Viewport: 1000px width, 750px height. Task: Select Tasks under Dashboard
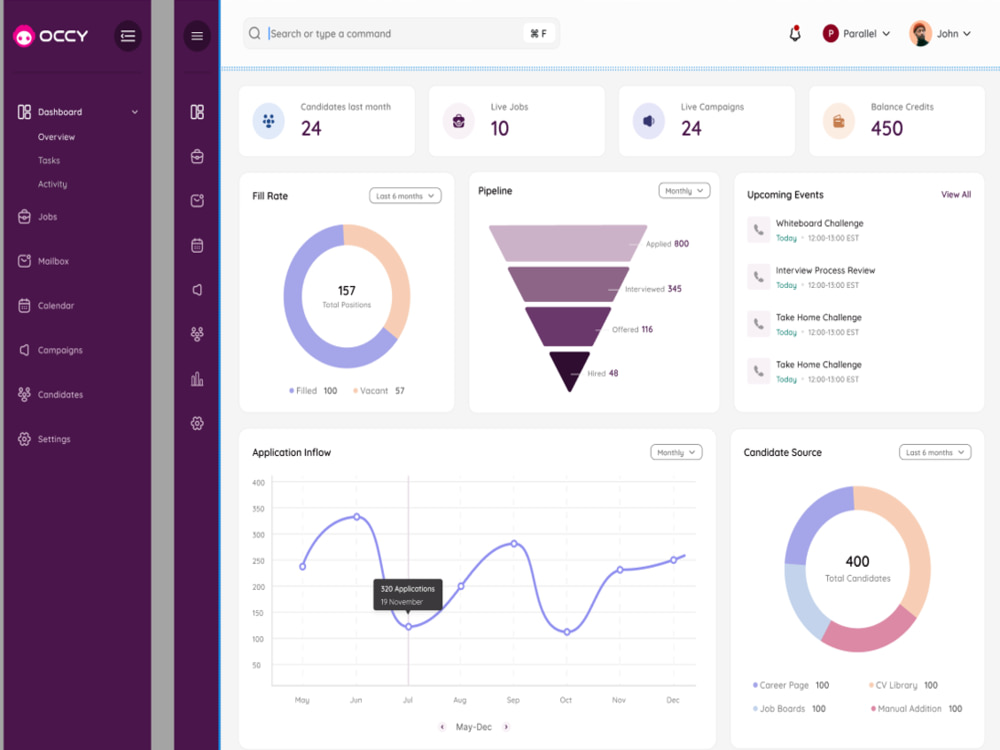(48, 161)
